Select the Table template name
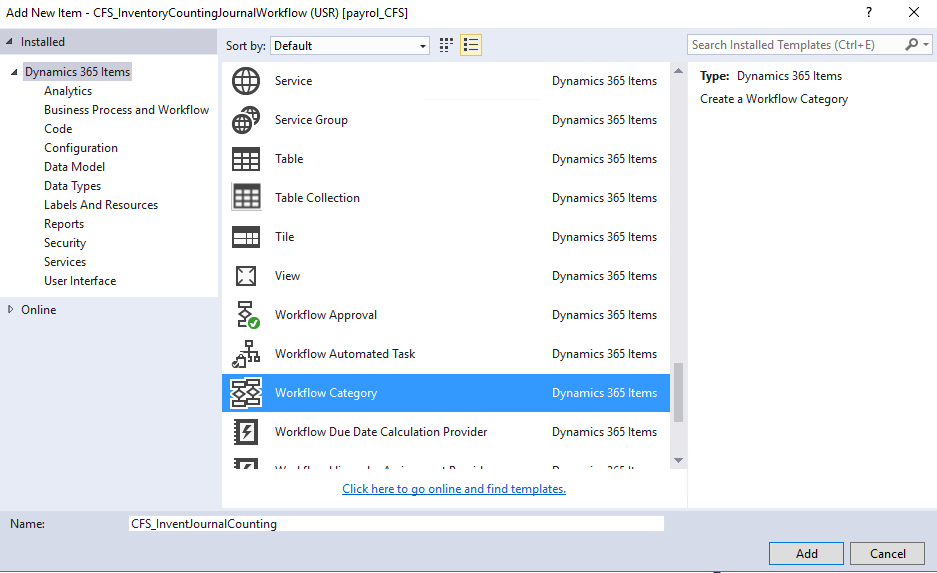 (x=289, y=159)
